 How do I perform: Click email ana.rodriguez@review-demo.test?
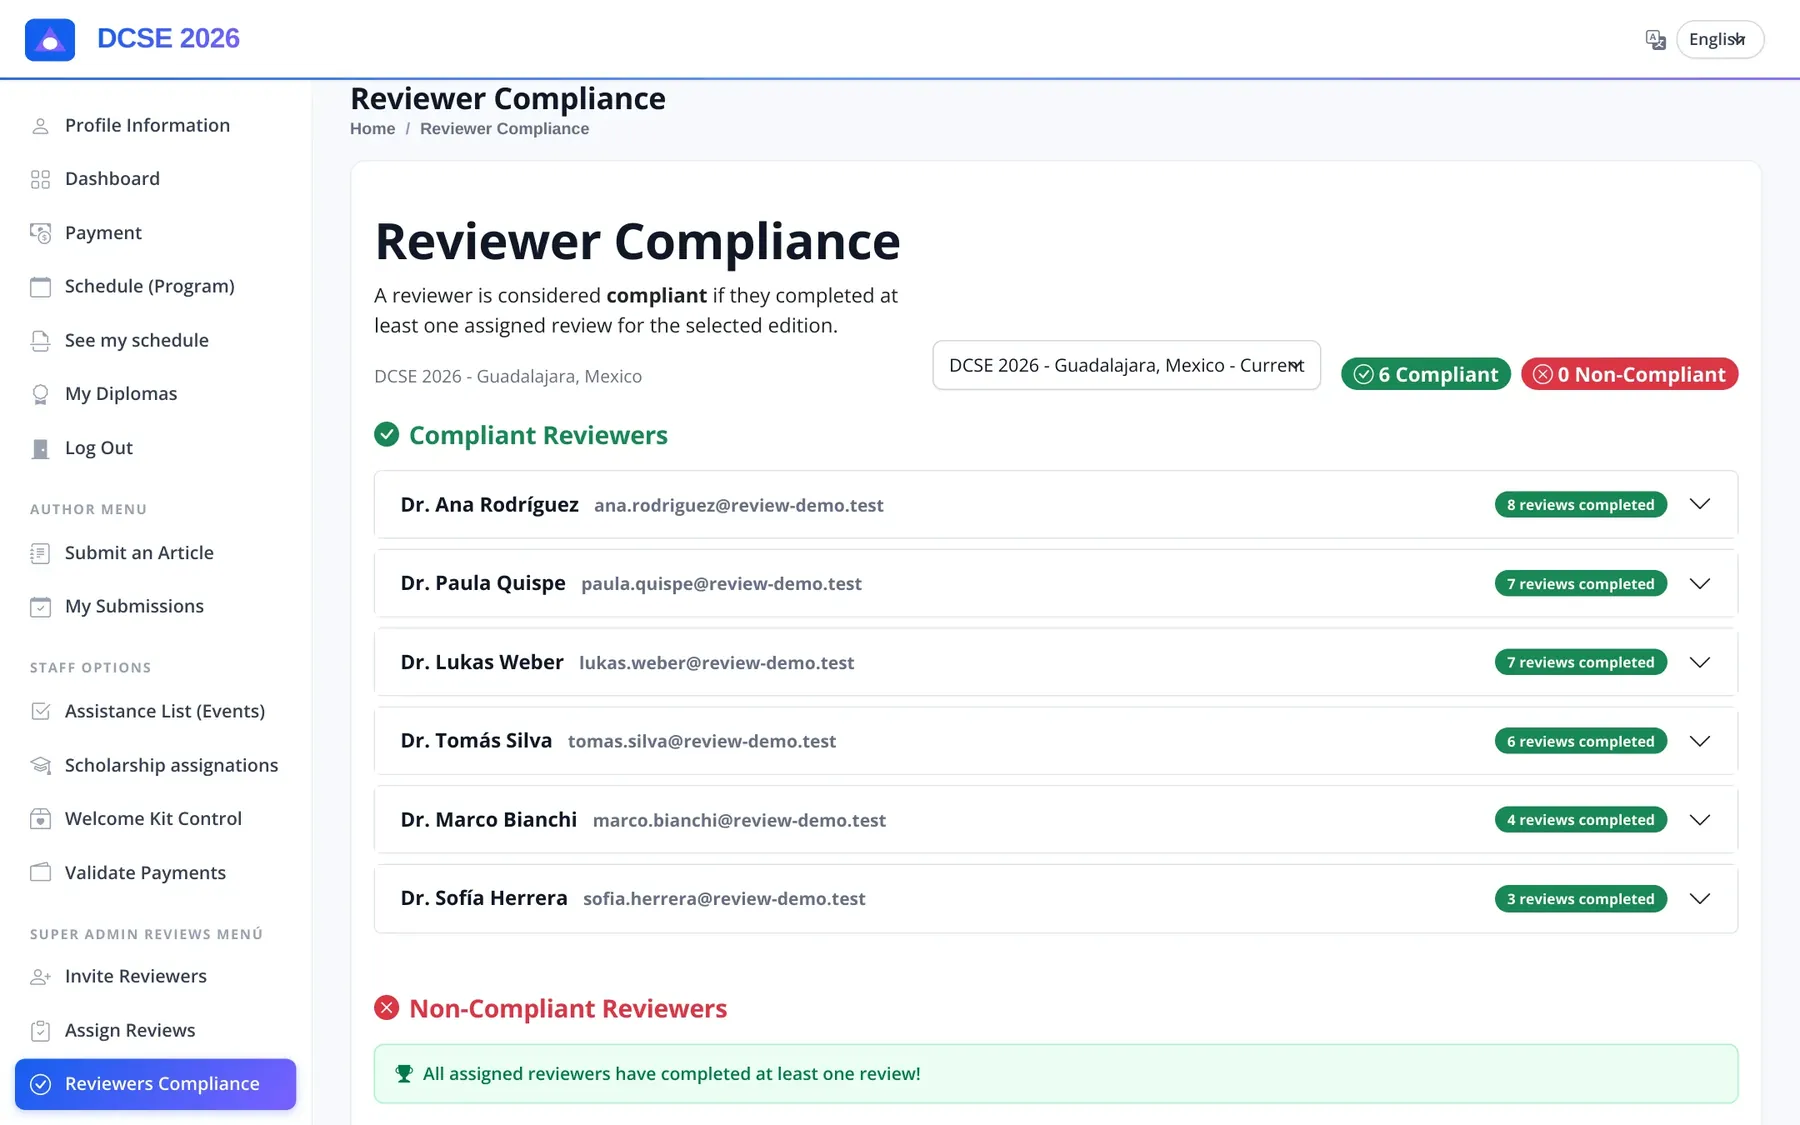click(739, 505)
